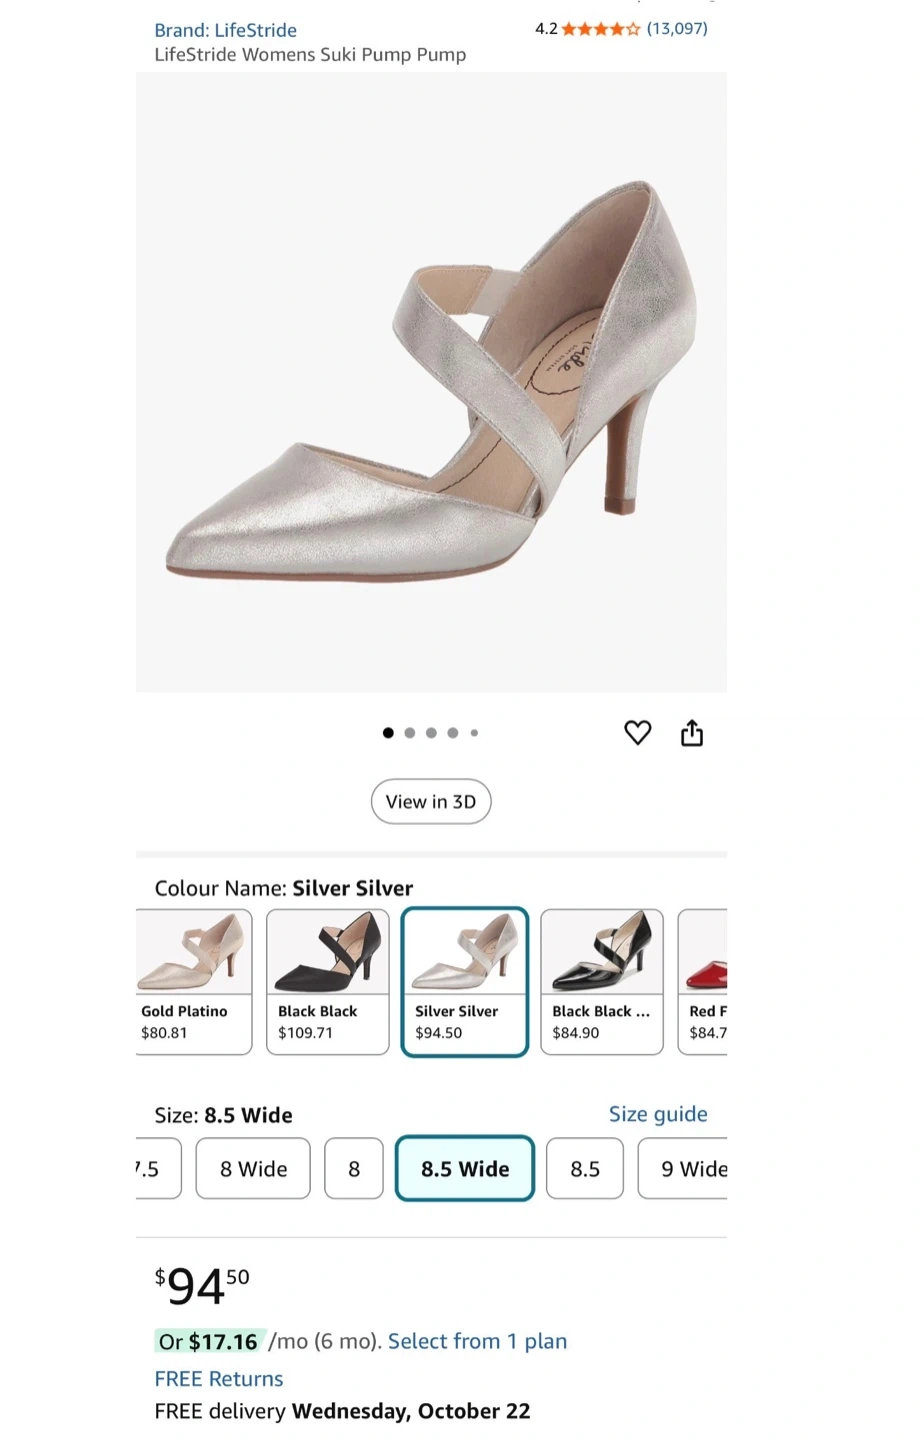Viewport: 924px width, 1440px height.
Task: Select the Gold Platino colour swatch
Action: point(193,981)
